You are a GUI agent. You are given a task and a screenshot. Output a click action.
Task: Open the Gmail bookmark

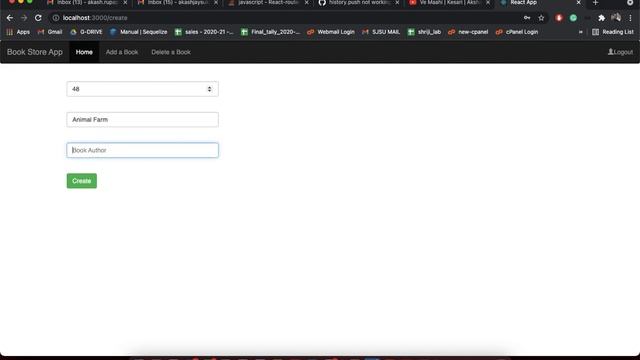50,32
